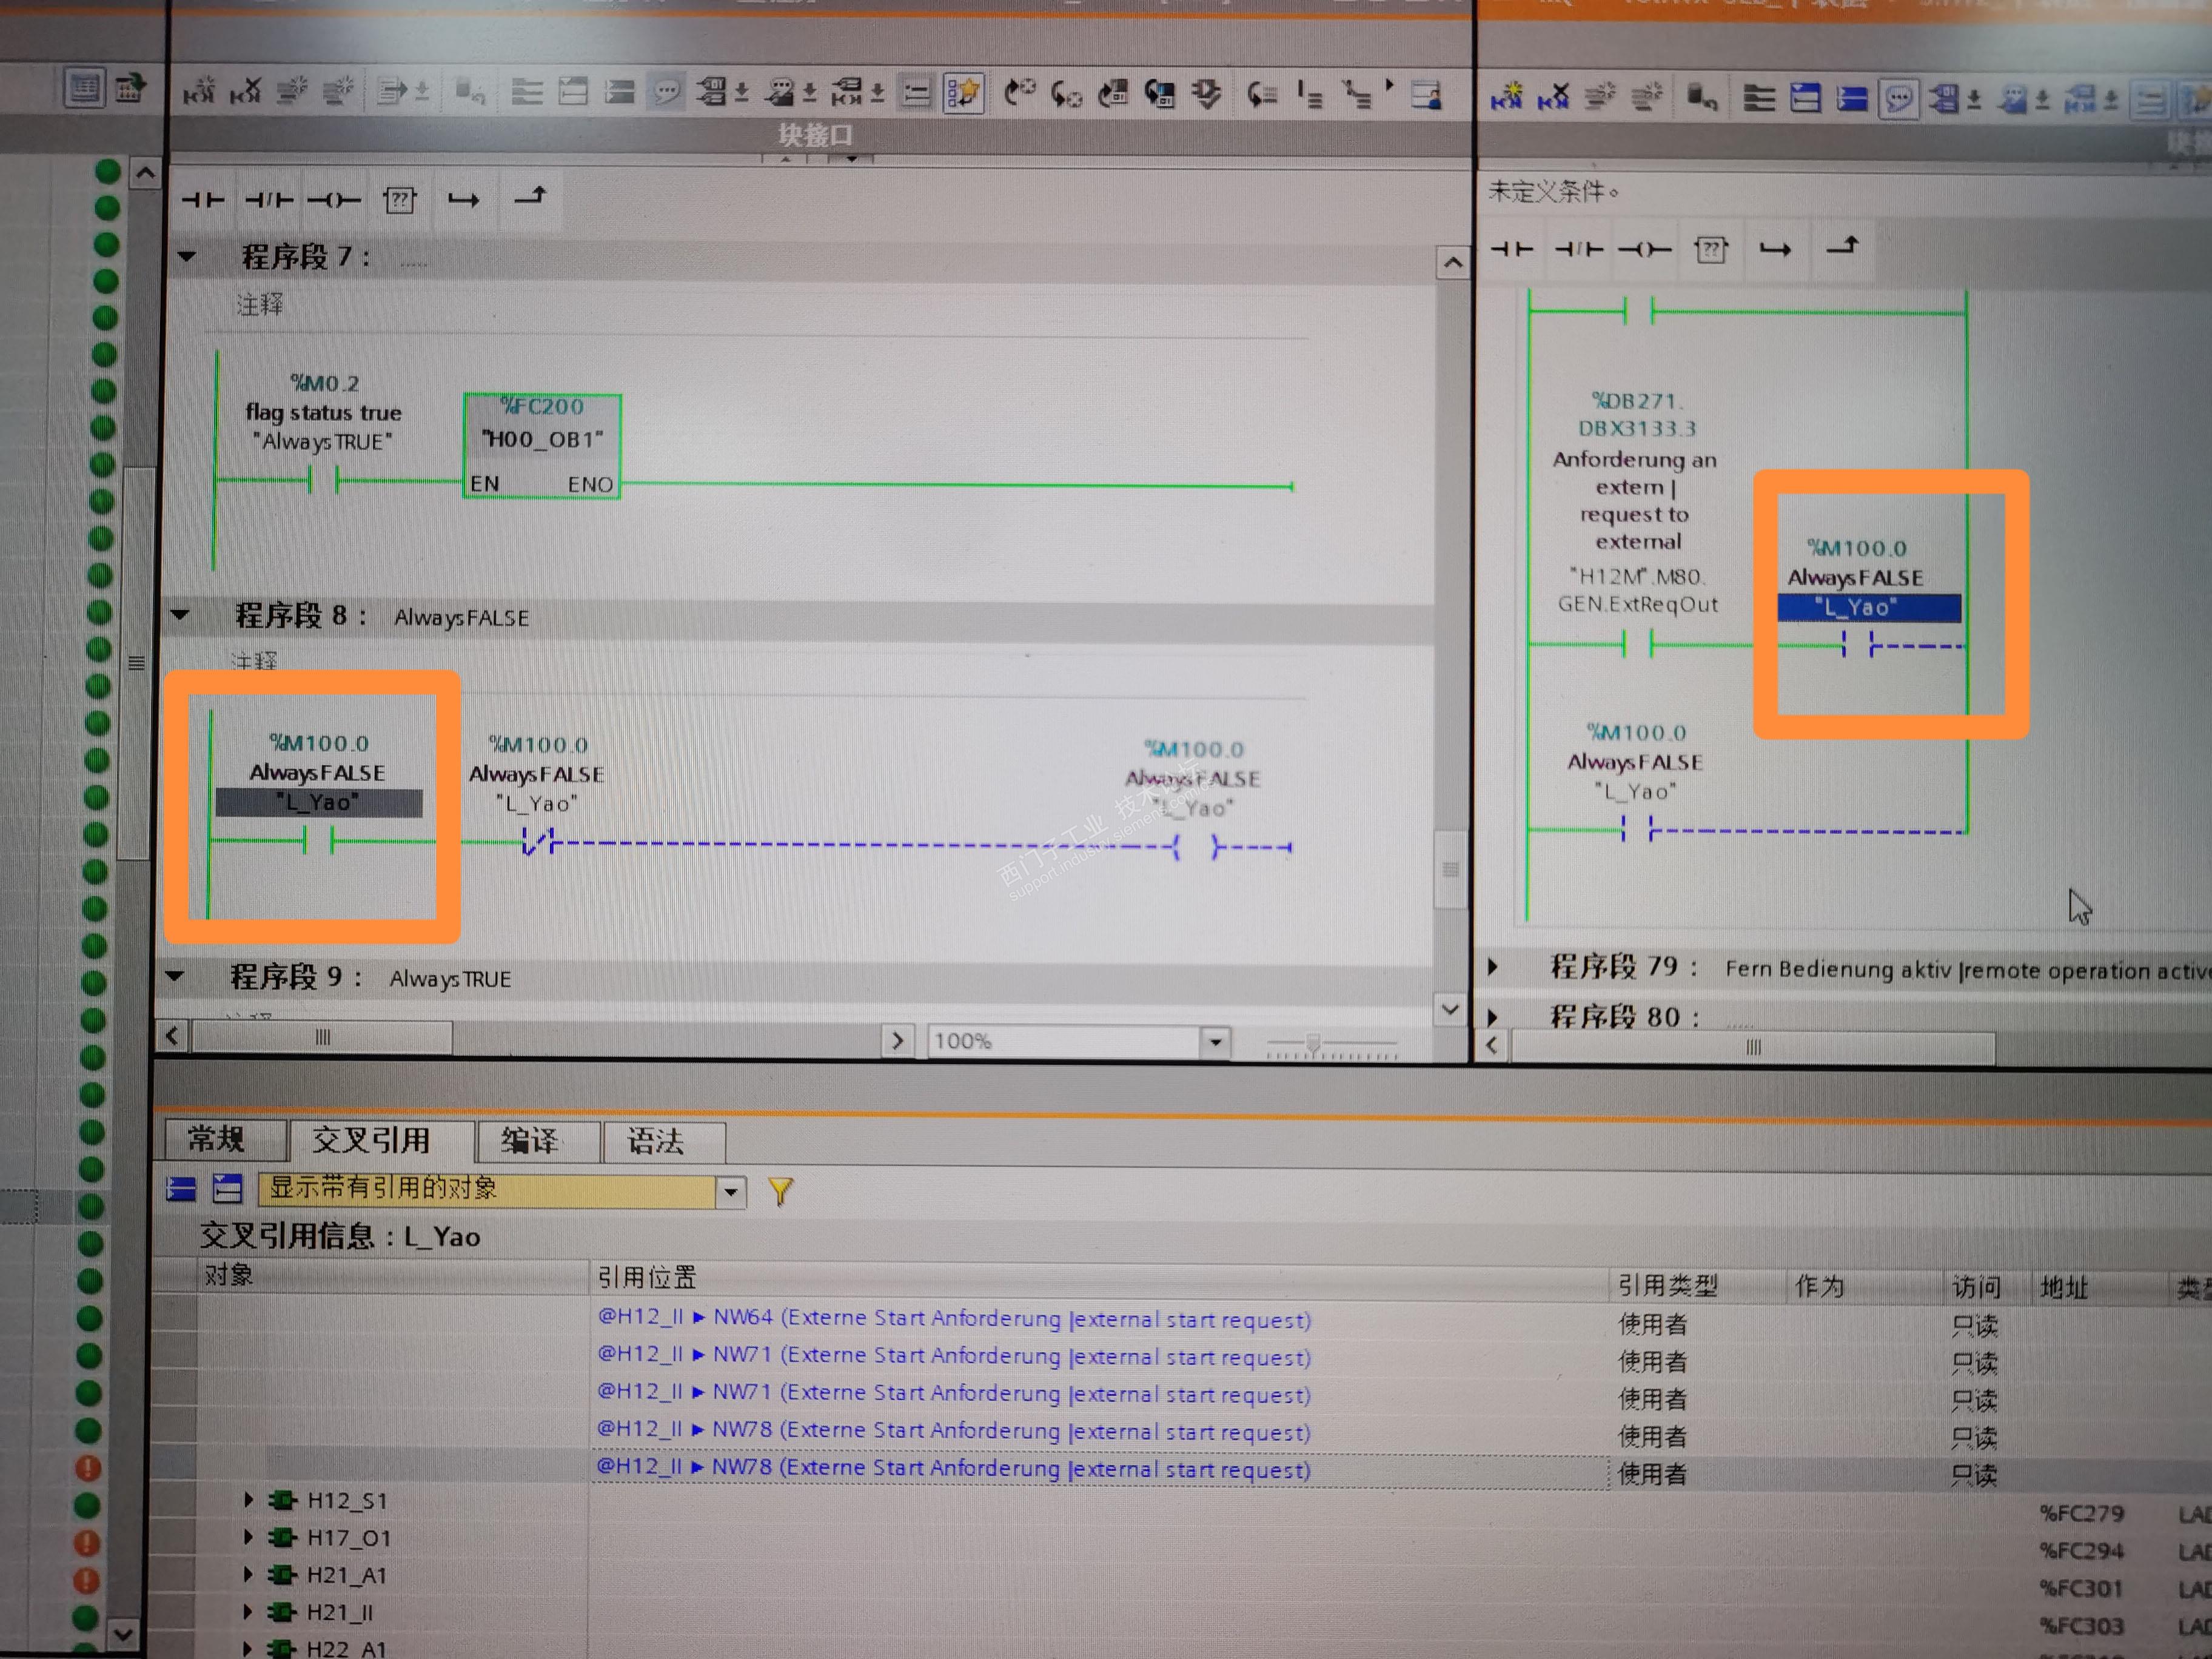The image size is (2212, 1659).
Task: Switch to 编译 tab
Action: (x=530, y=1141)
